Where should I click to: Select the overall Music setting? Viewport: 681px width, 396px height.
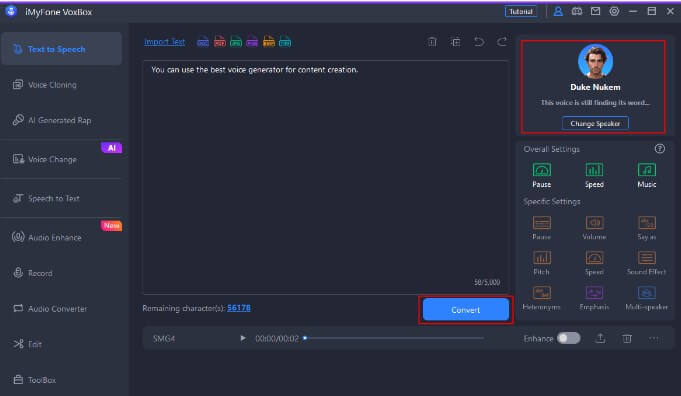[x=647, y=175]
